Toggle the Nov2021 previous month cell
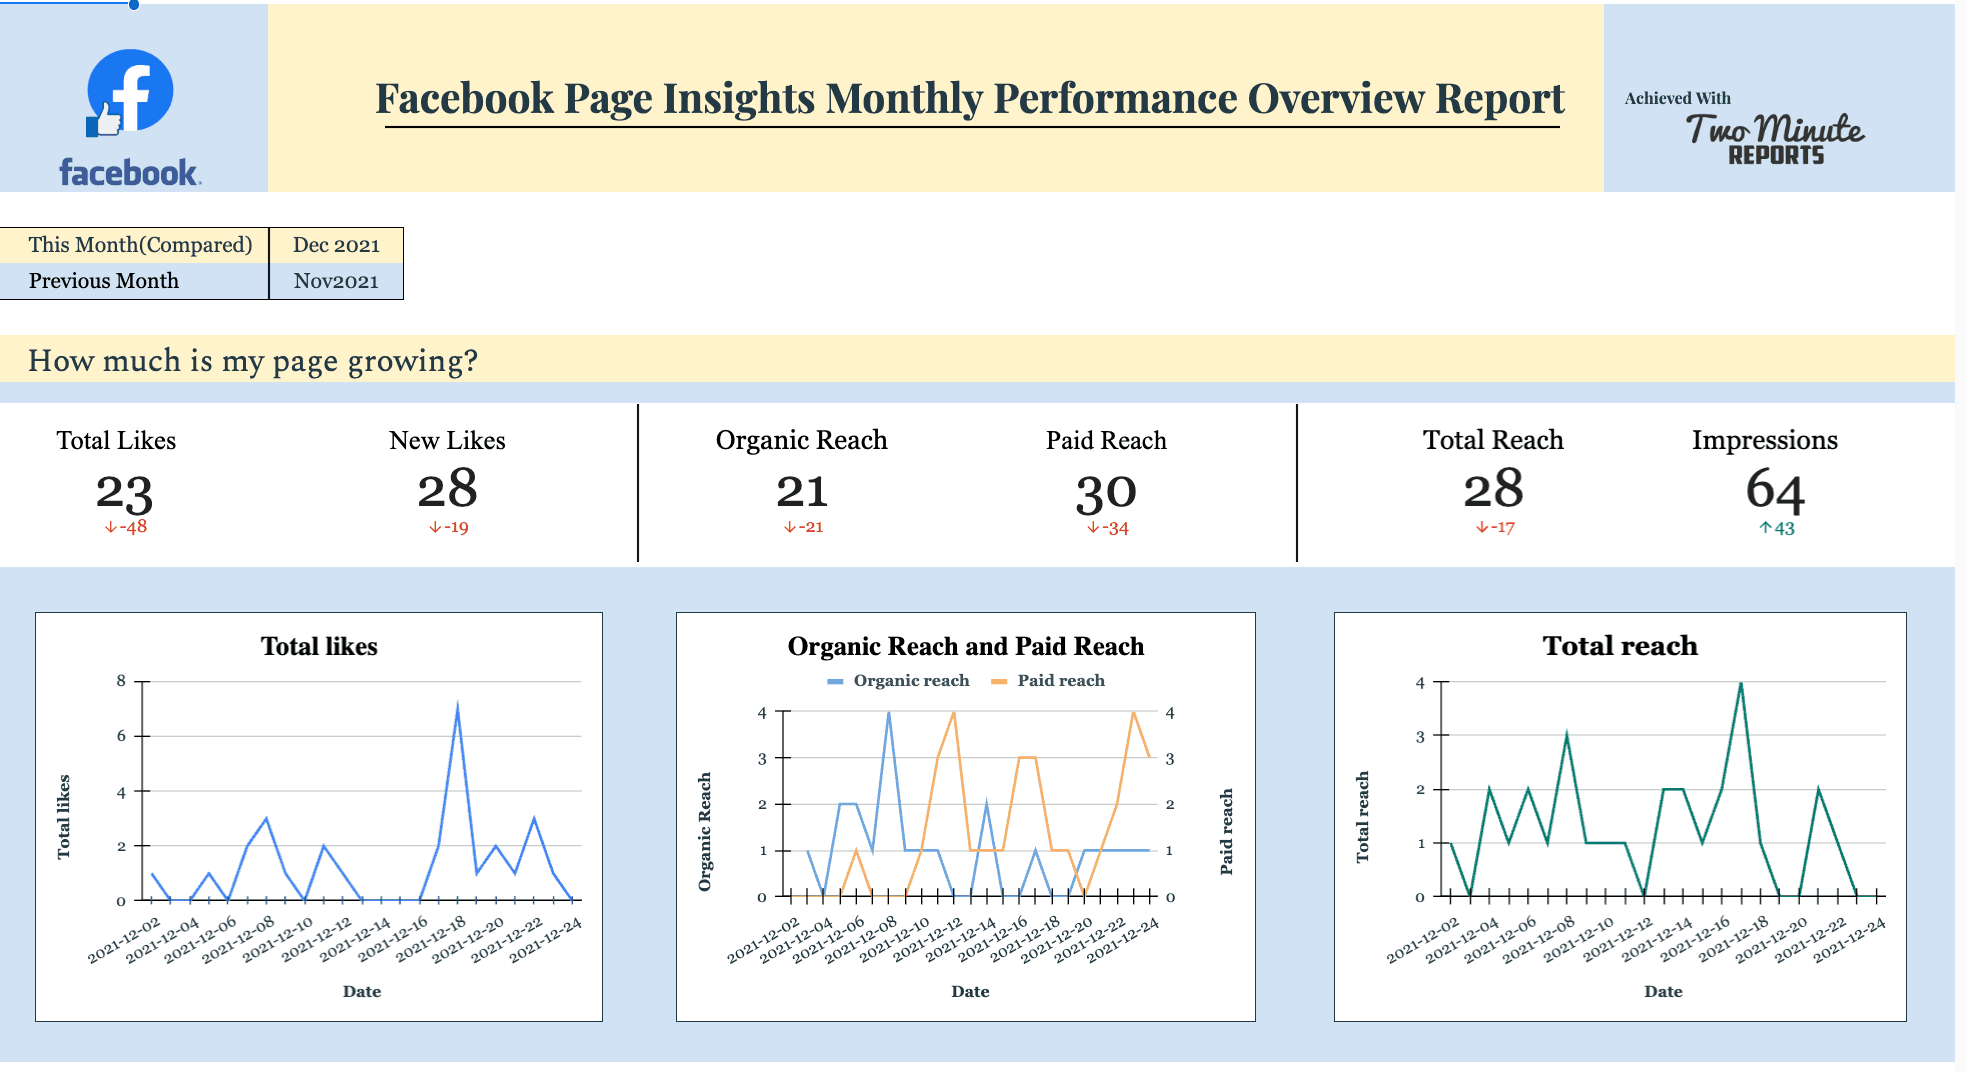Screen dimensions: 1966x1072 pos(336,281)
